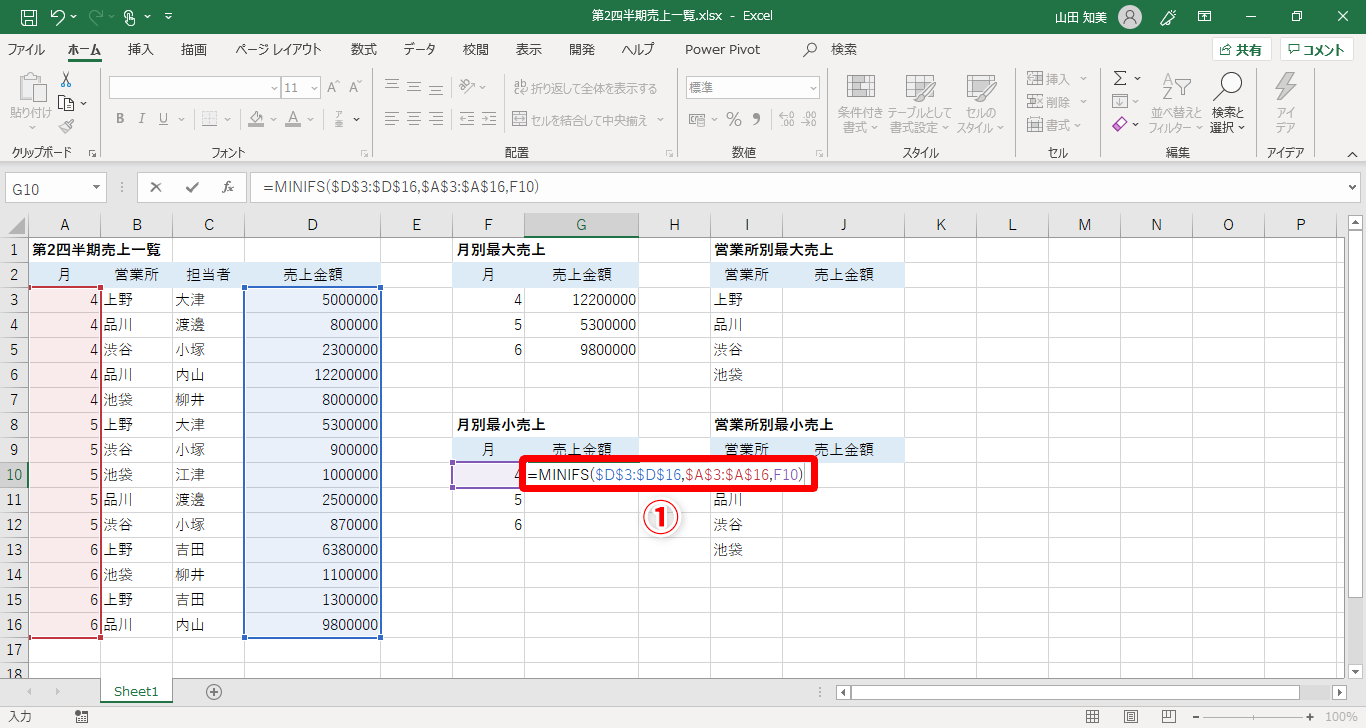Confirm the formula with the checkmark icon
This screenshot has width=1366, height=728.
click(x=192, y=187)
